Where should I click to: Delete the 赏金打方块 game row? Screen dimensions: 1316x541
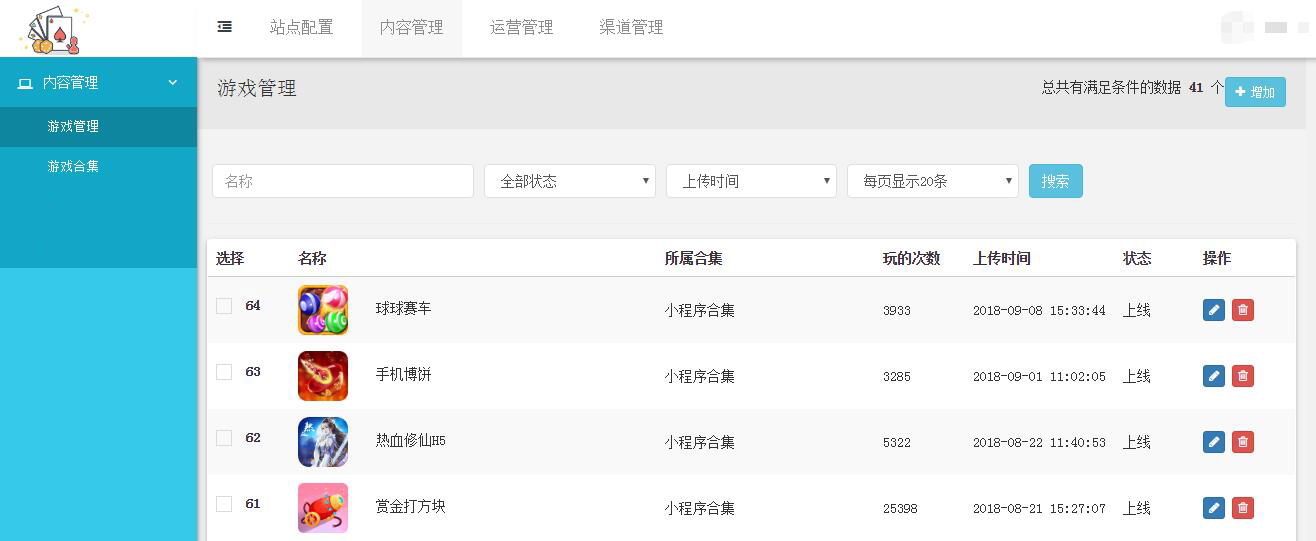[x=1242, y=508]
